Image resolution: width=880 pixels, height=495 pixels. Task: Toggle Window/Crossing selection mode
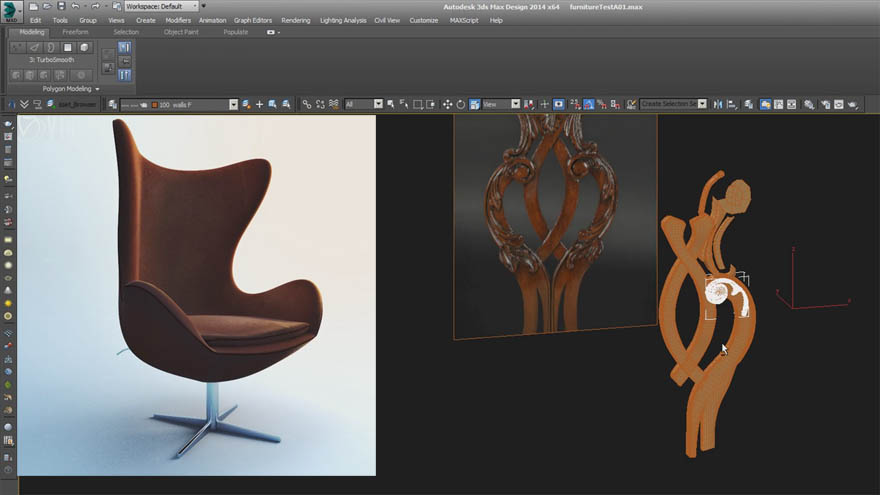point(430,104)
